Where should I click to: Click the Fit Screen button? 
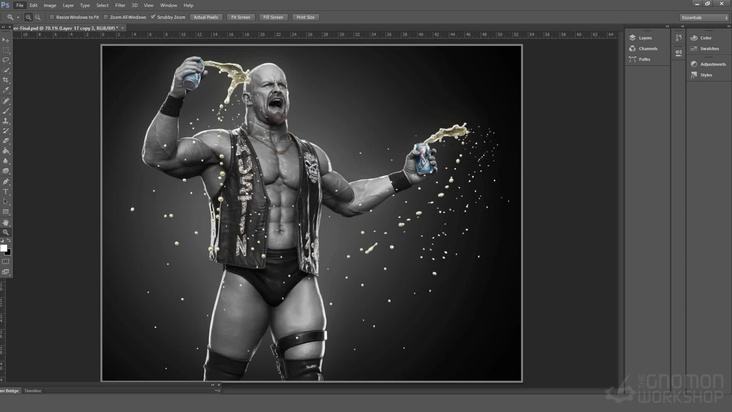240,17
